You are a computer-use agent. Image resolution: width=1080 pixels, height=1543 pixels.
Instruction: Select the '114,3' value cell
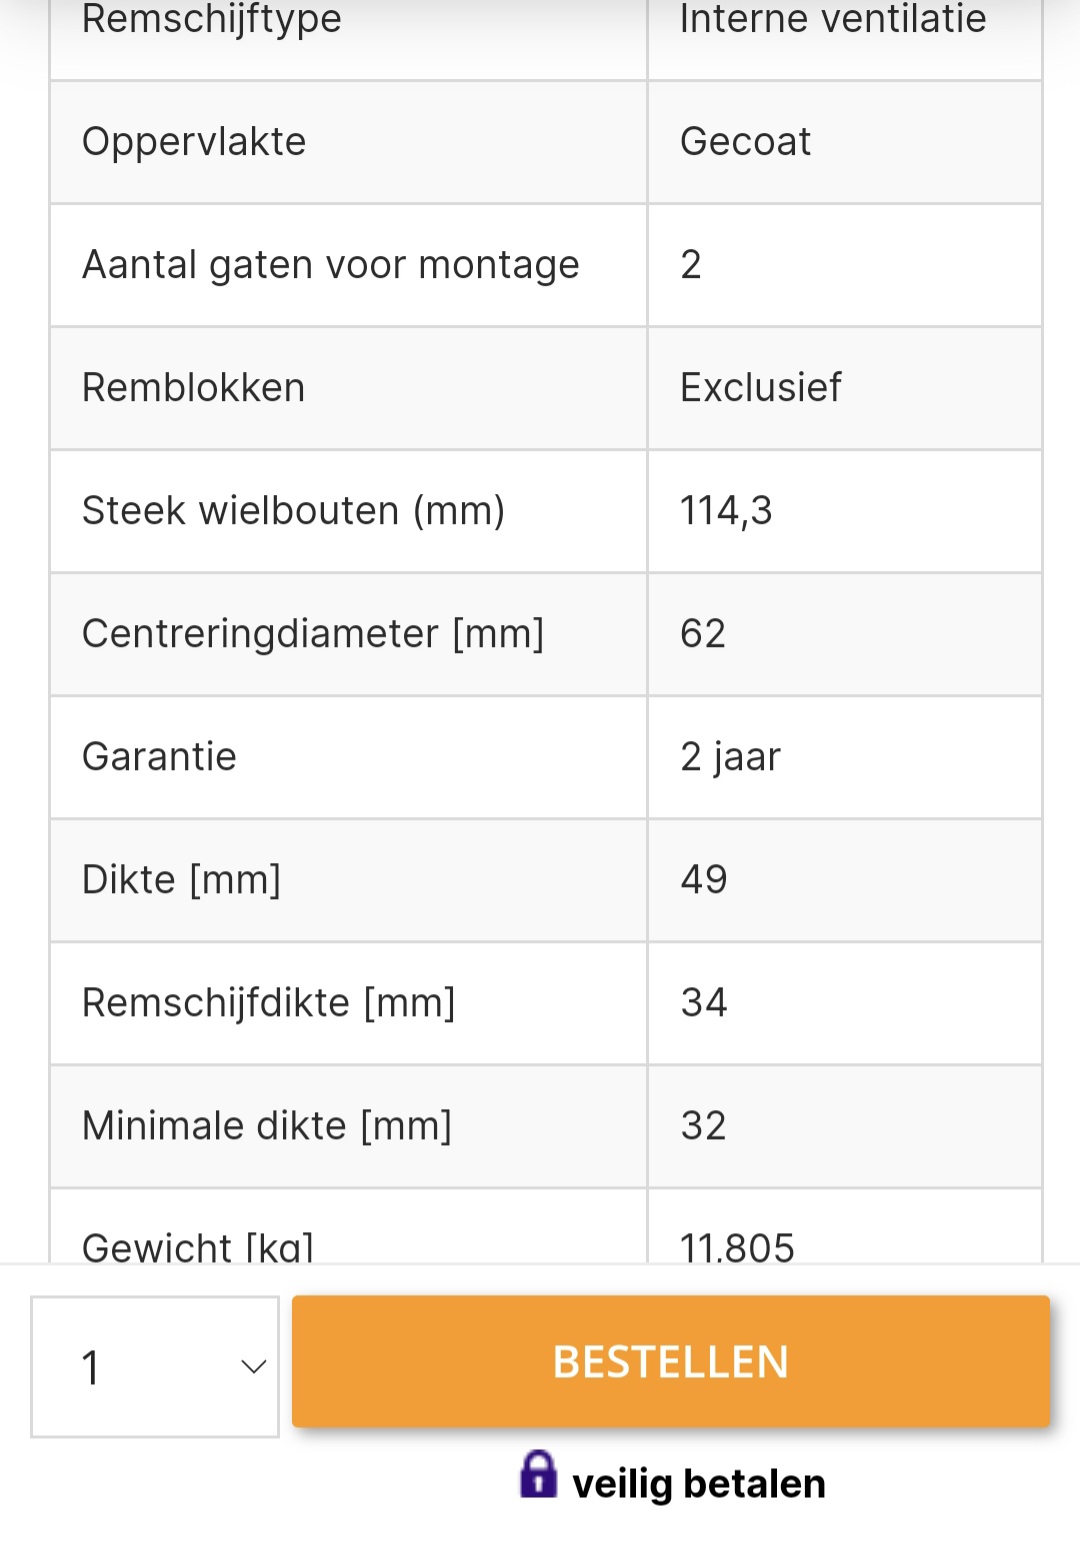(726, 511)
